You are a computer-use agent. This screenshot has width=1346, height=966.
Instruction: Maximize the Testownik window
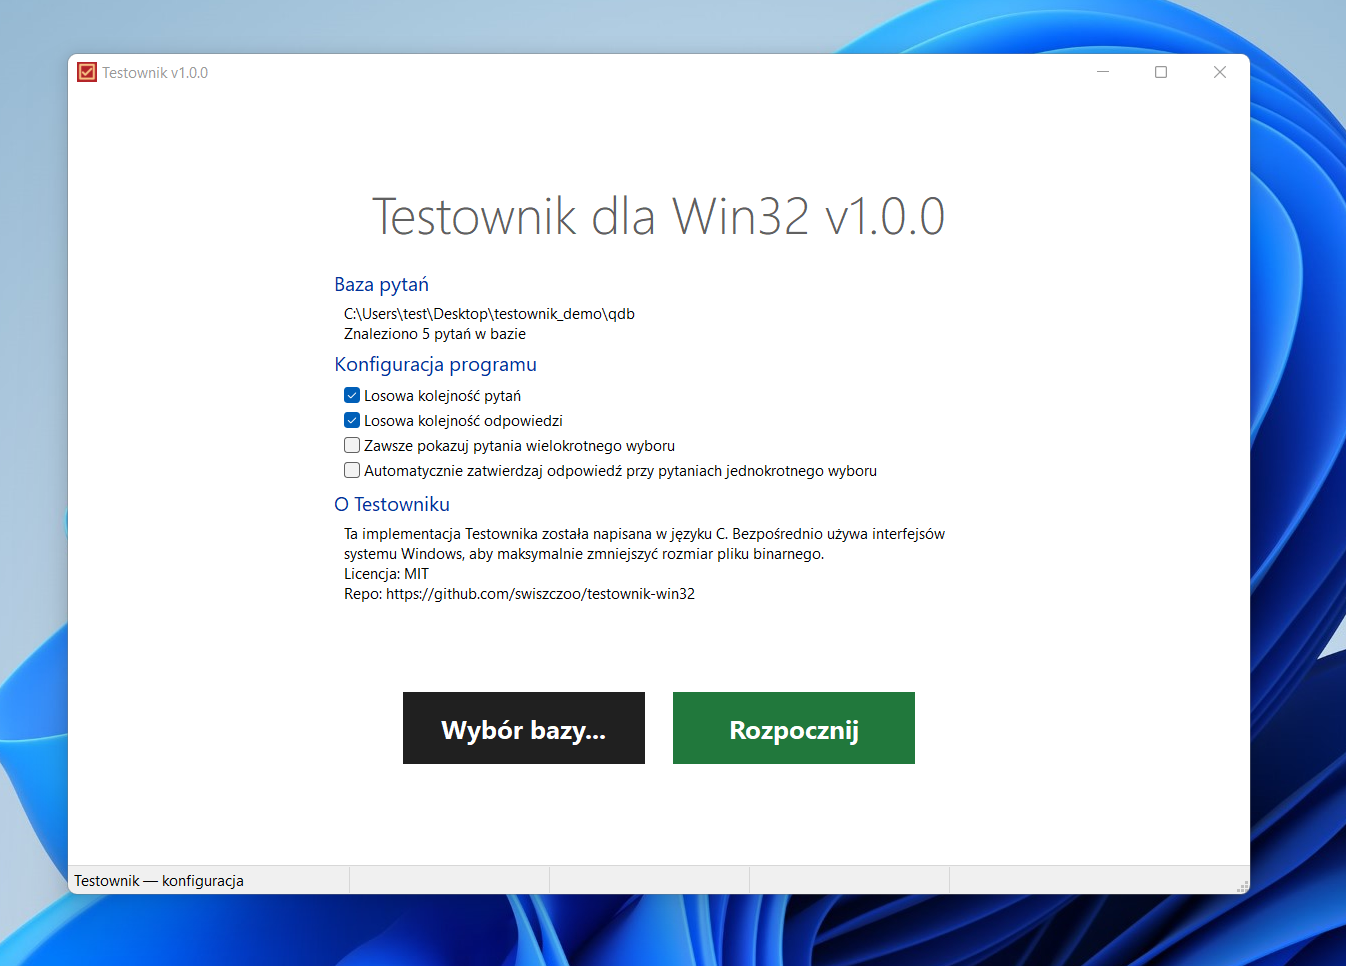coord(1161,72)
